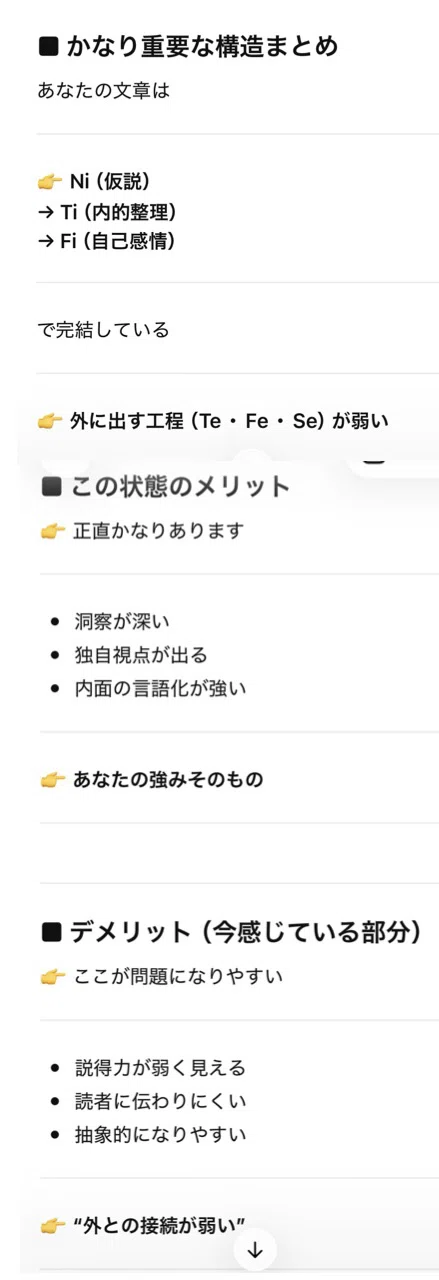The image size is (439, 1280).
Task: Click the bullet item 抽象的になりやすい
Action: (x=160, y=1135)
